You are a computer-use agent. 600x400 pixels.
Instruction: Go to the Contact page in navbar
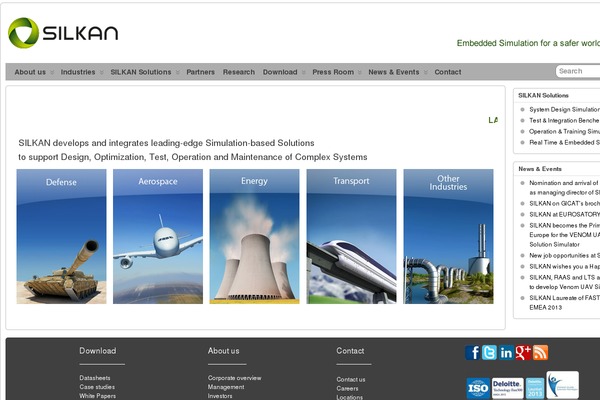point(448,72)
